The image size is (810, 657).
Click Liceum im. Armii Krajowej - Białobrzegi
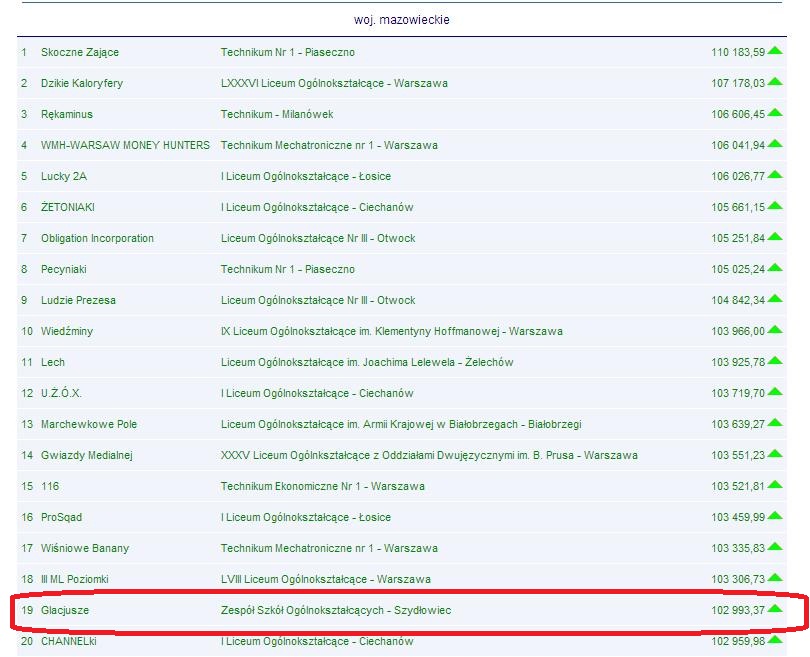pos(401,424)
